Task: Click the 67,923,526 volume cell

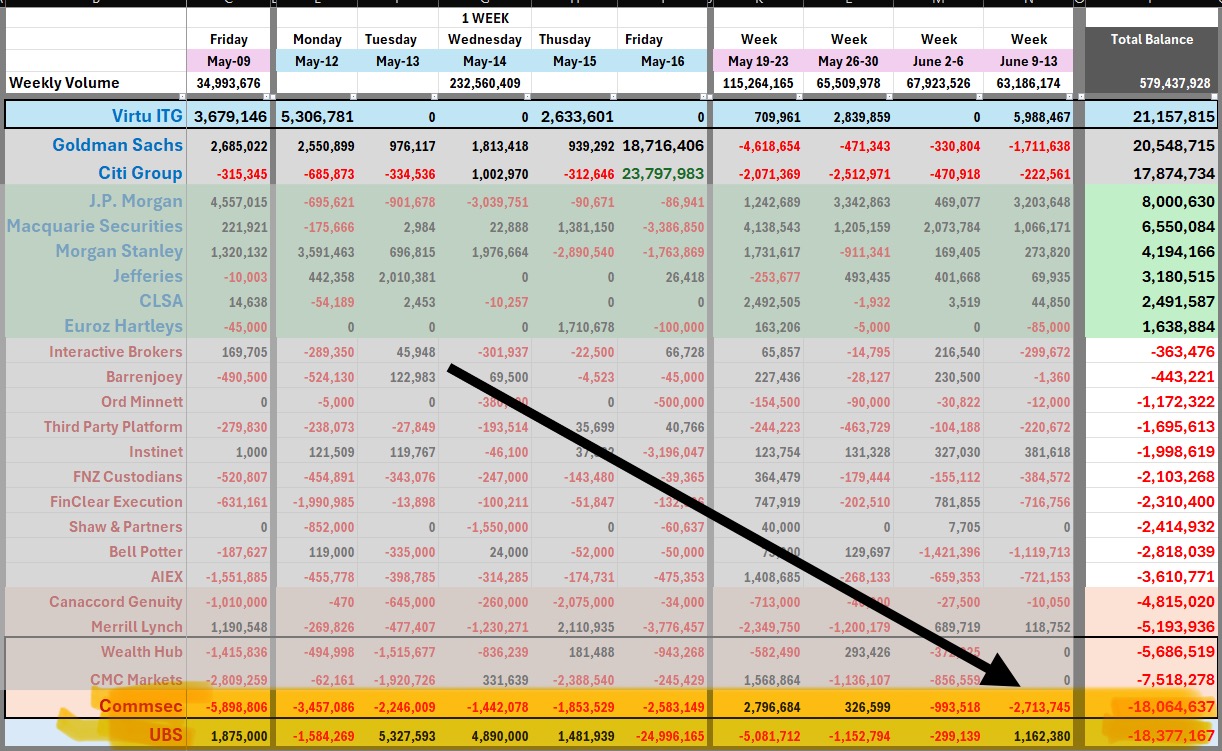Action: [939, 83]
